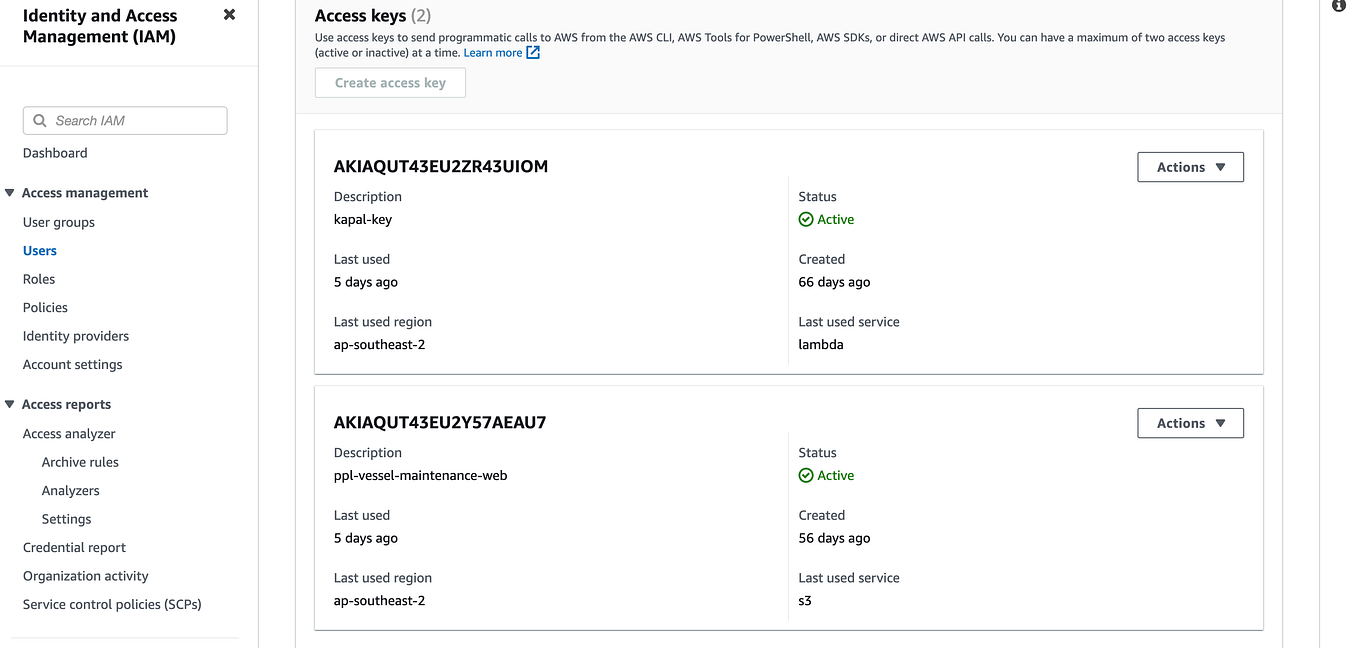Open Actions dropdown for ppl-vessel-maintenance-web key

pyautogui.click(x=1190, y=423)
